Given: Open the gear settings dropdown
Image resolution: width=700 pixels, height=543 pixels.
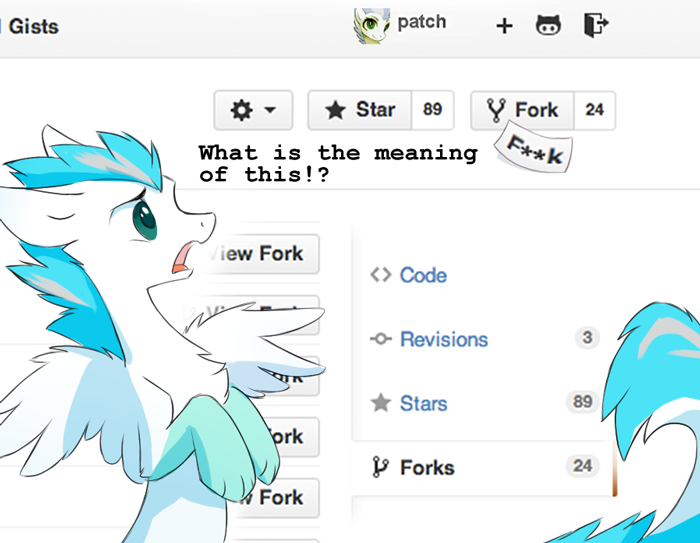Looking at the screenshot, I should [x=253, y=110].
